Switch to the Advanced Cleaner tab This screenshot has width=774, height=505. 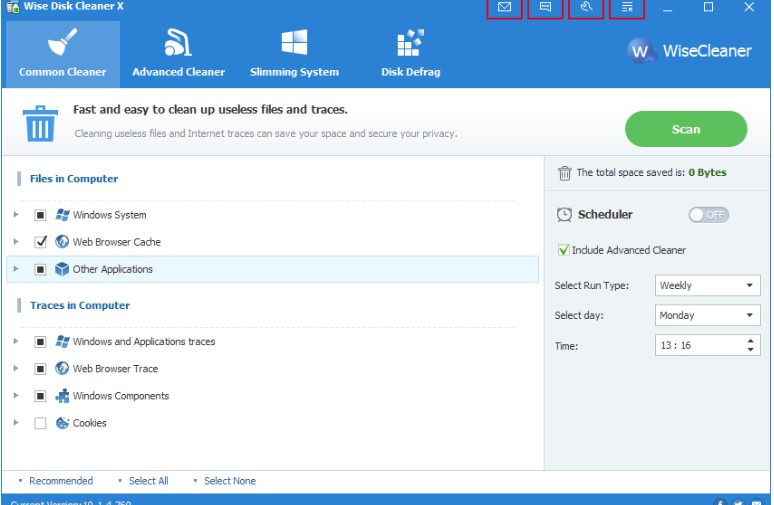click(178, 54)
